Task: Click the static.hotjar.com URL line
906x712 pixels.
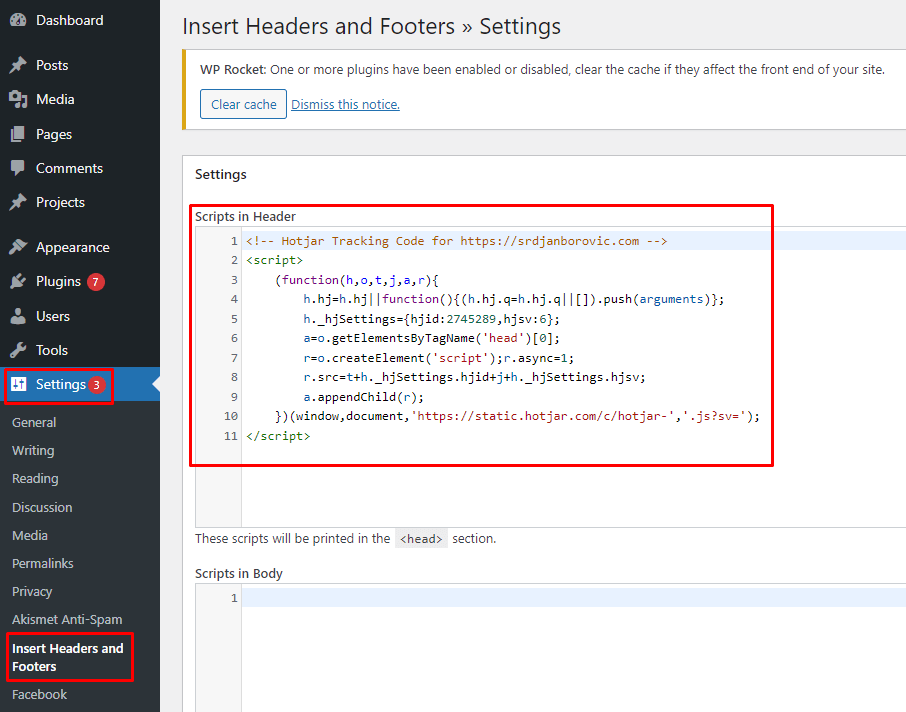Action: coord(517,416)
